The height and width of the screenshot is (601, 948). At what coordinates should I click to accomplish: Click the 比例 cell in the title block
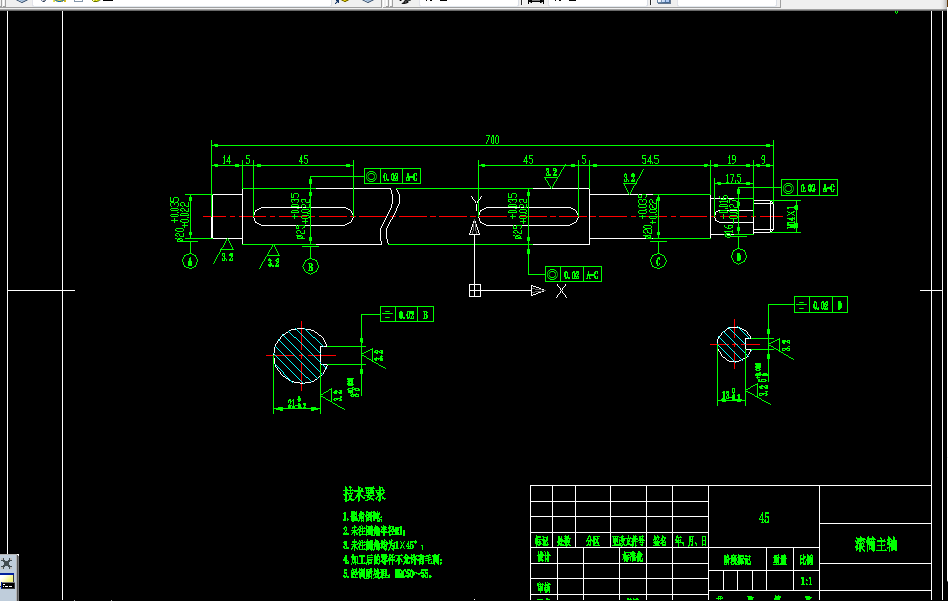(806, 560)
